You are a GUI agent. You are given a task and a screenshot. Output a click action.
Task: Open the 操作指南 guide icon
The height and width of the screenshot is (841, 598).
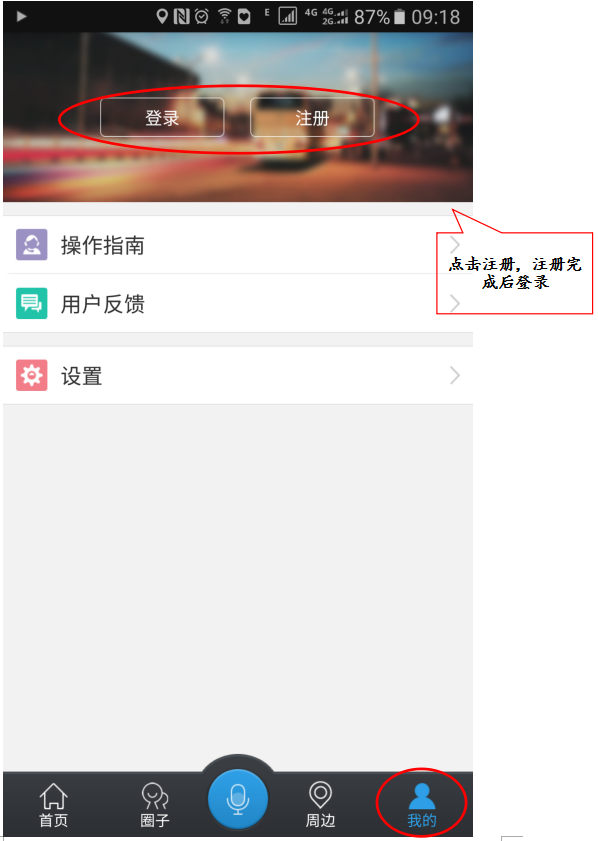tap(32, 245)
